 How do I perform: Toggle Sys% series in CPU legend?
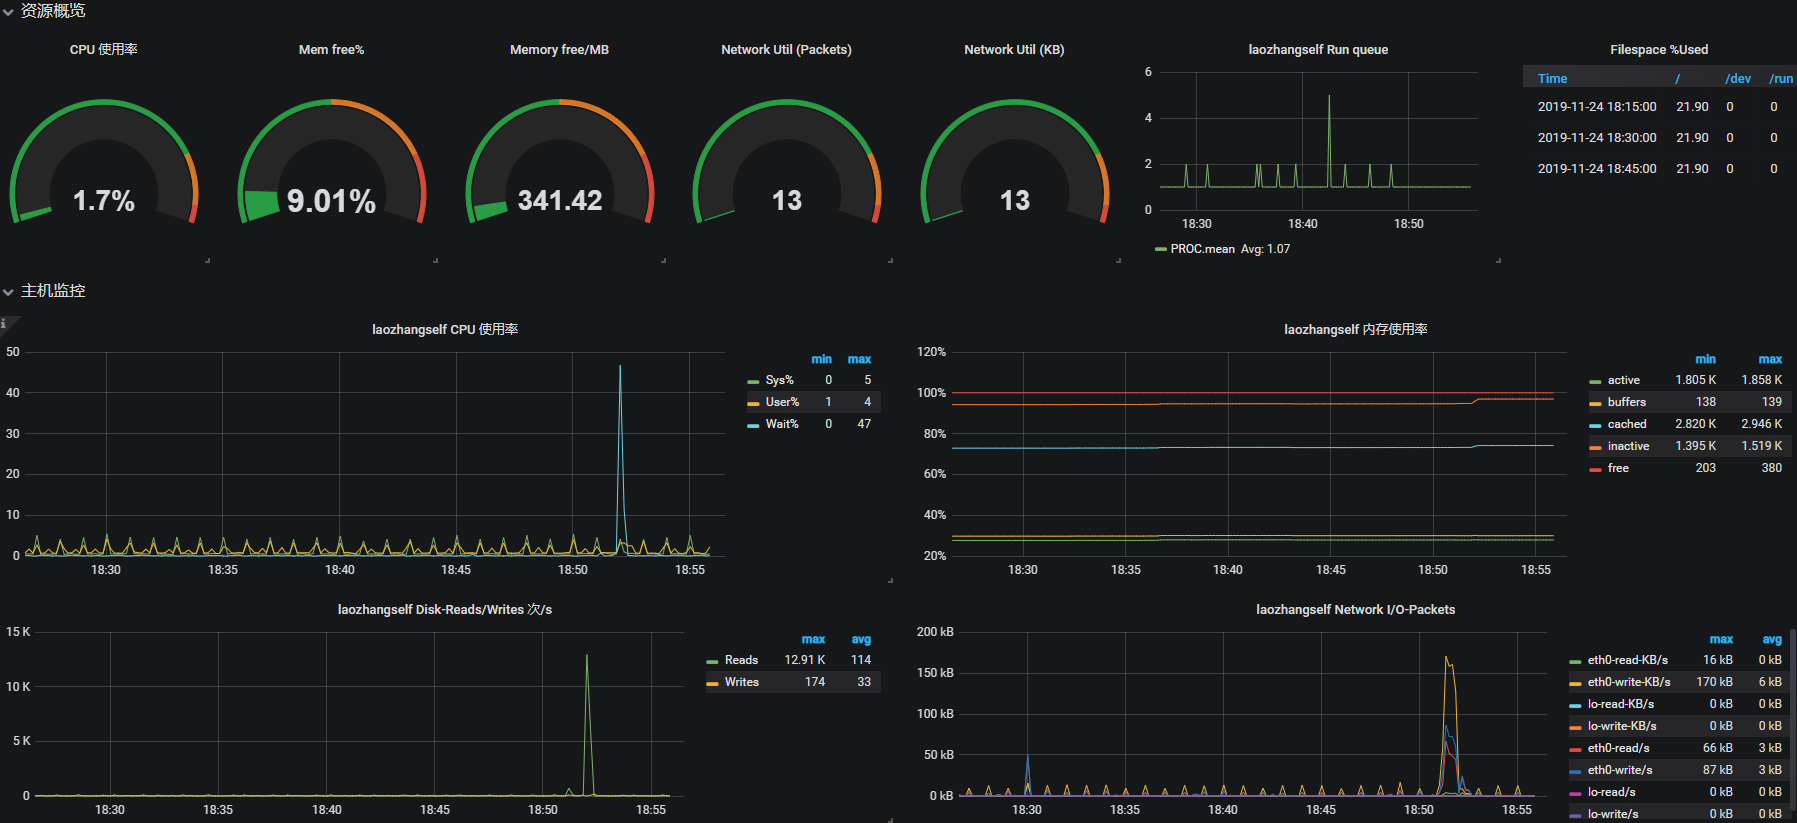[x=779, y=380]
